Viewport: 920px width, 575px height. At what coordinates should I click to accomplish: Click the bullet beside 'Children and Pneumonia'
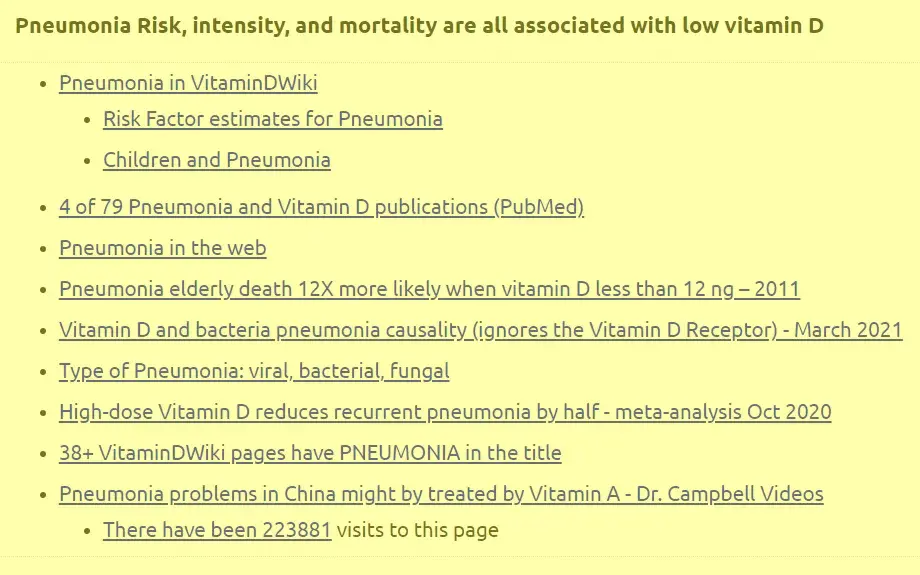pyautogui.click(x=87, y=161)
